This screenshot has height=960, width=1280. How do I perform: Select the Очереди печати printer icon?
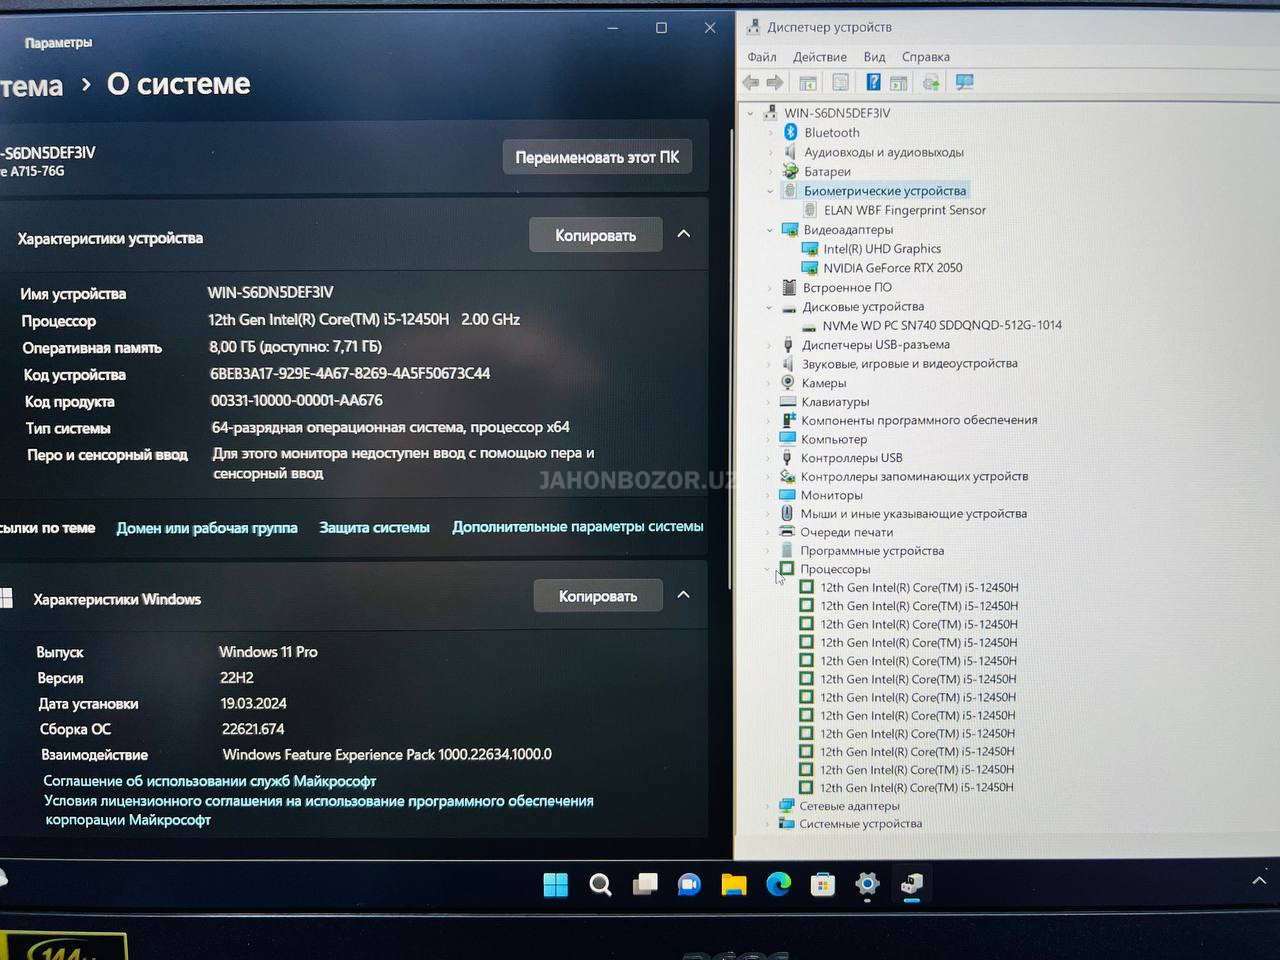coord(787,532)
